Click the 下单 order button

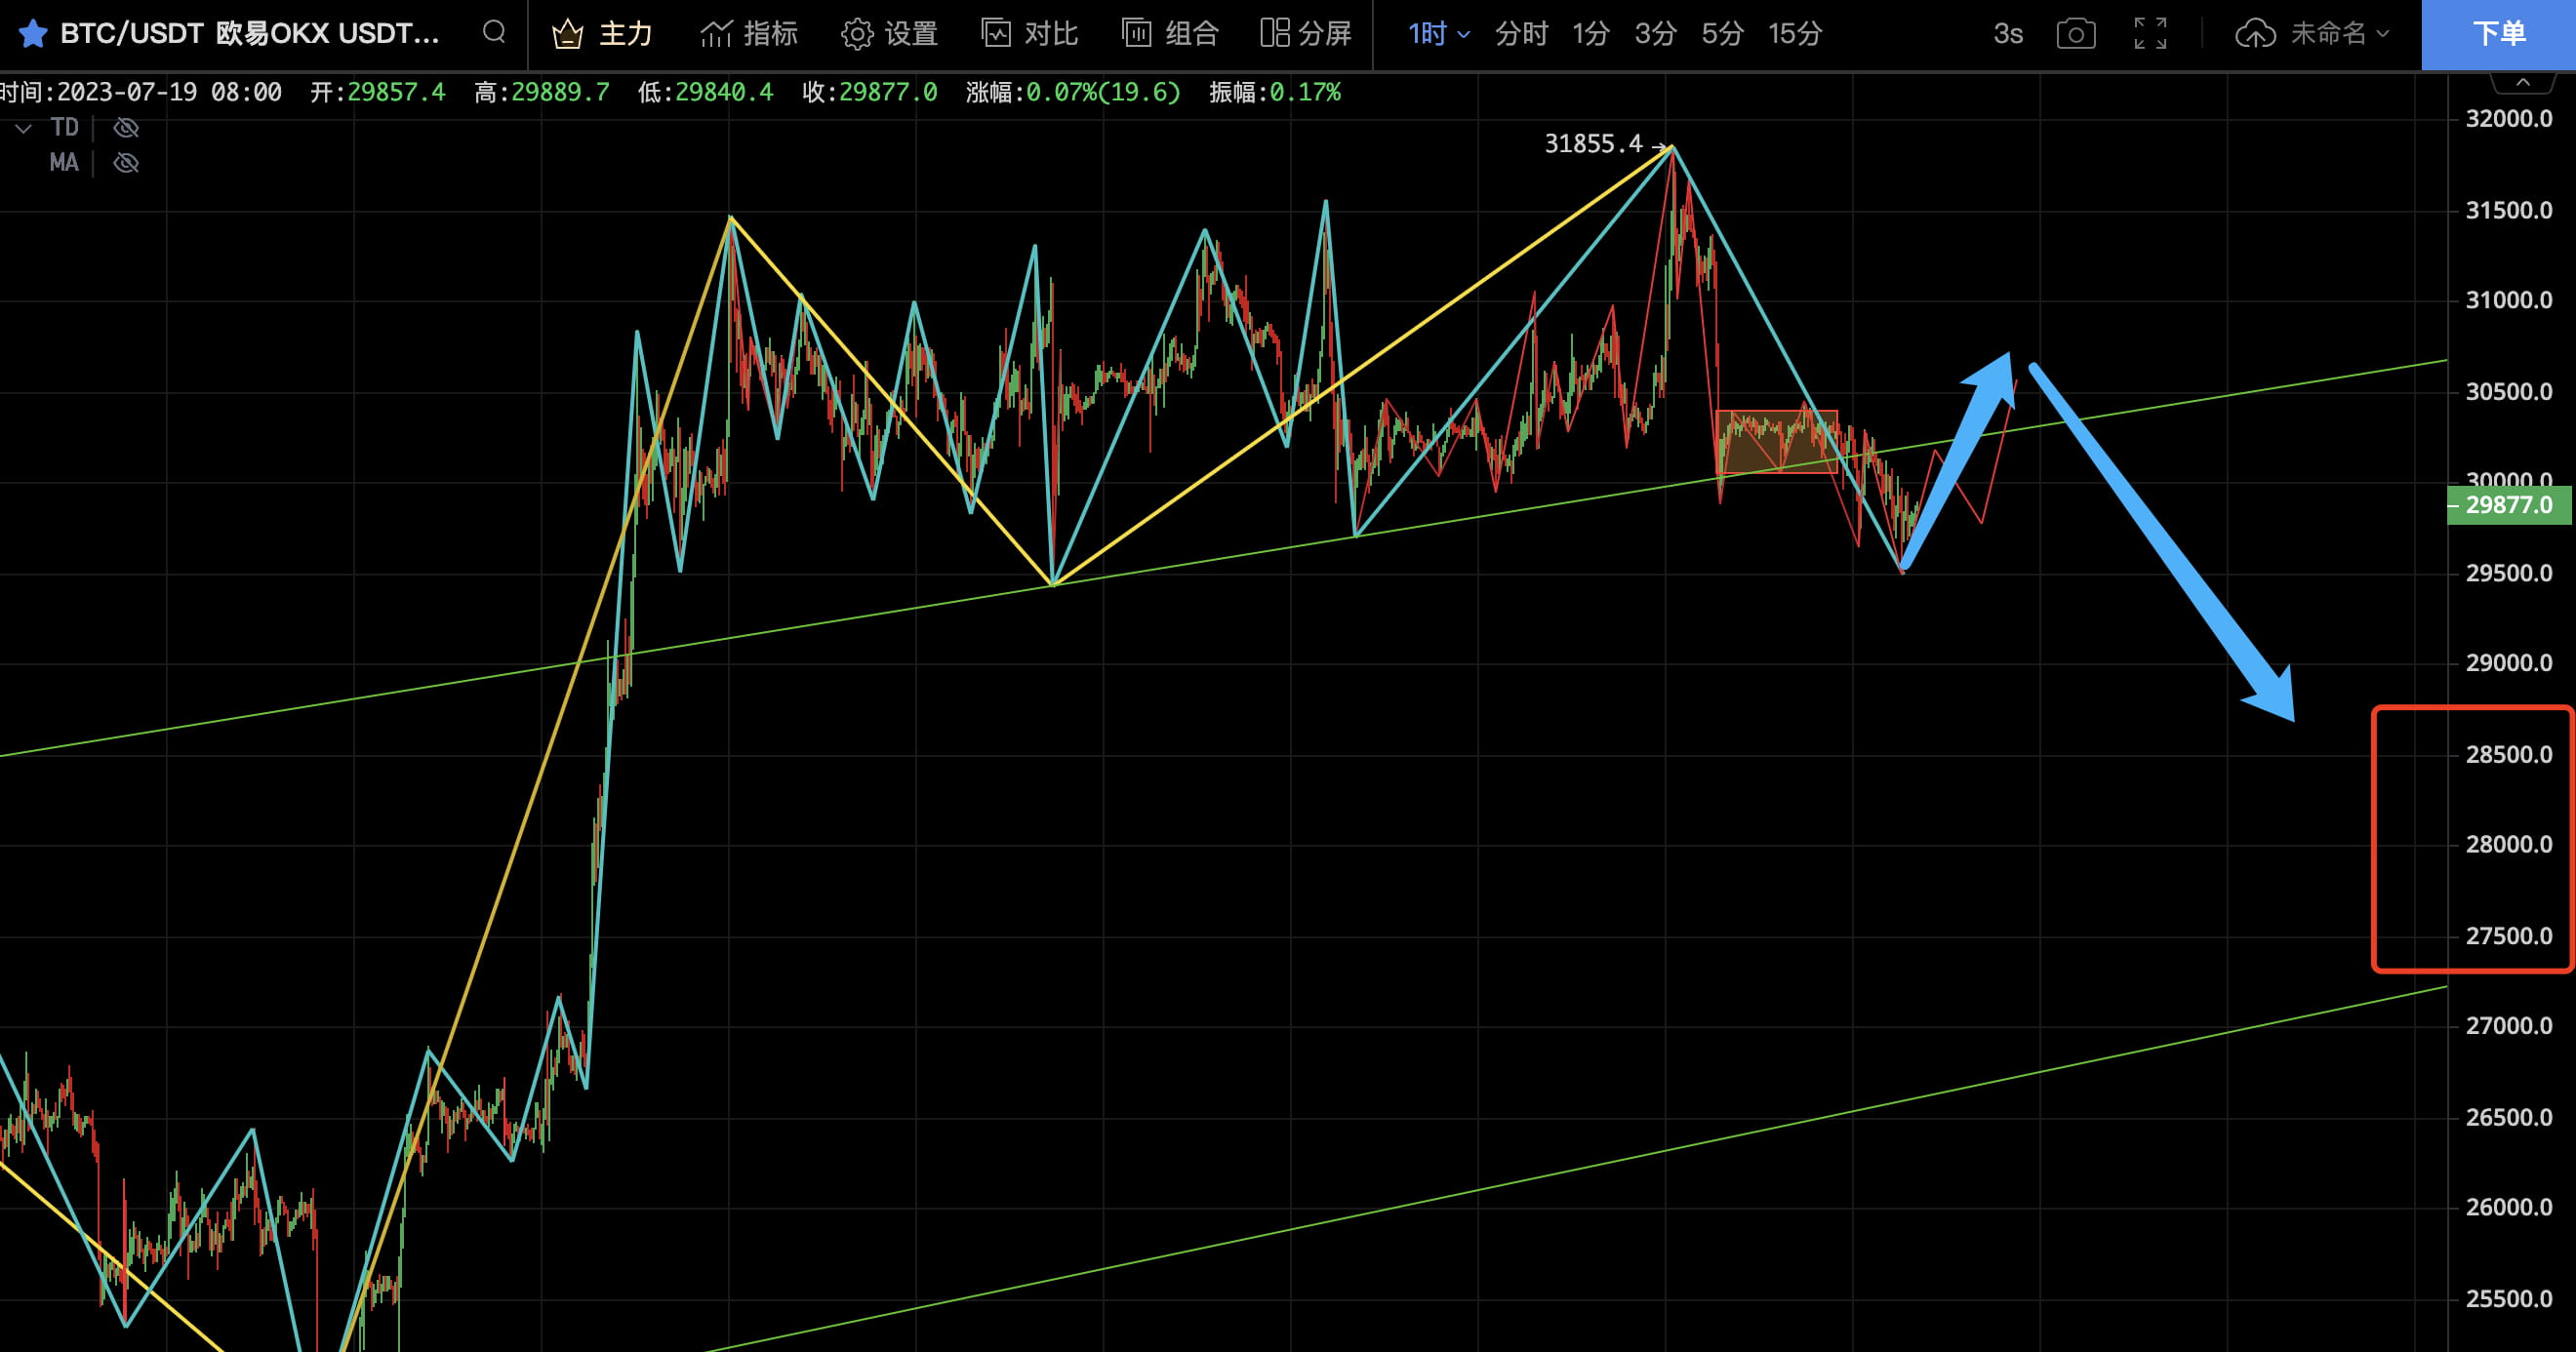click(x=2499, y=34)
